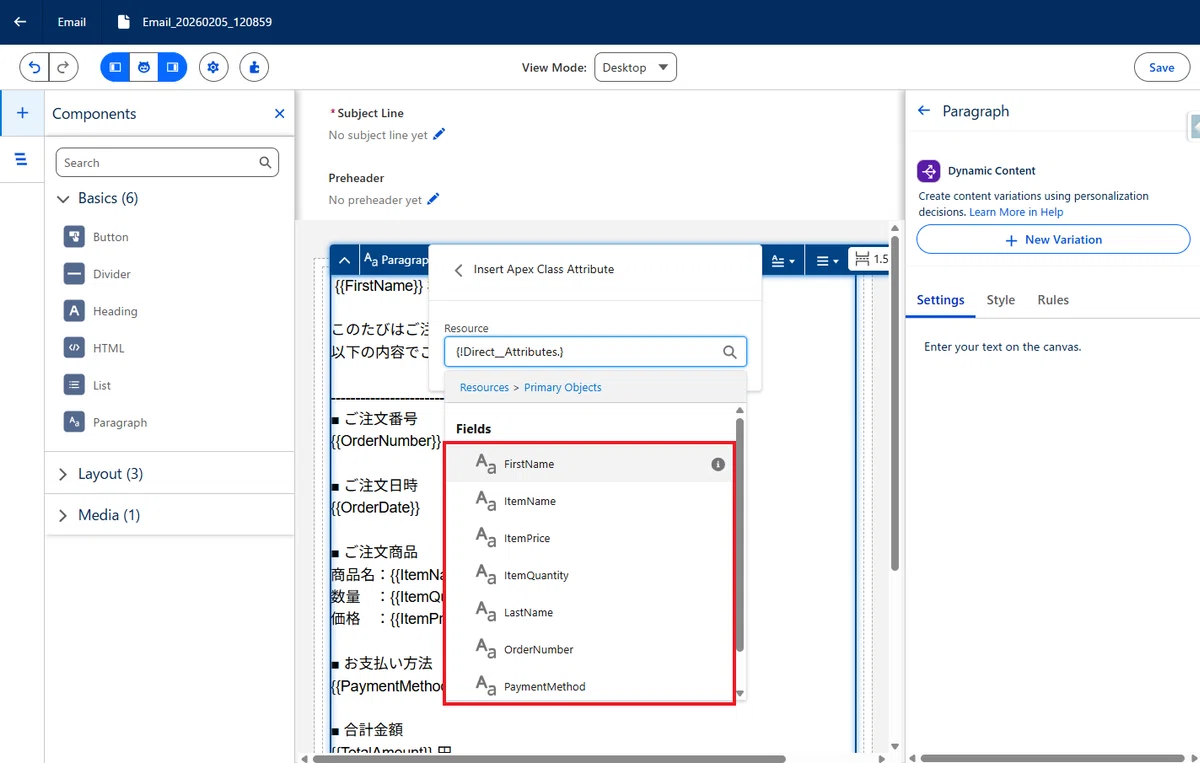Choose the ItemPrice field

coord(590,538)
